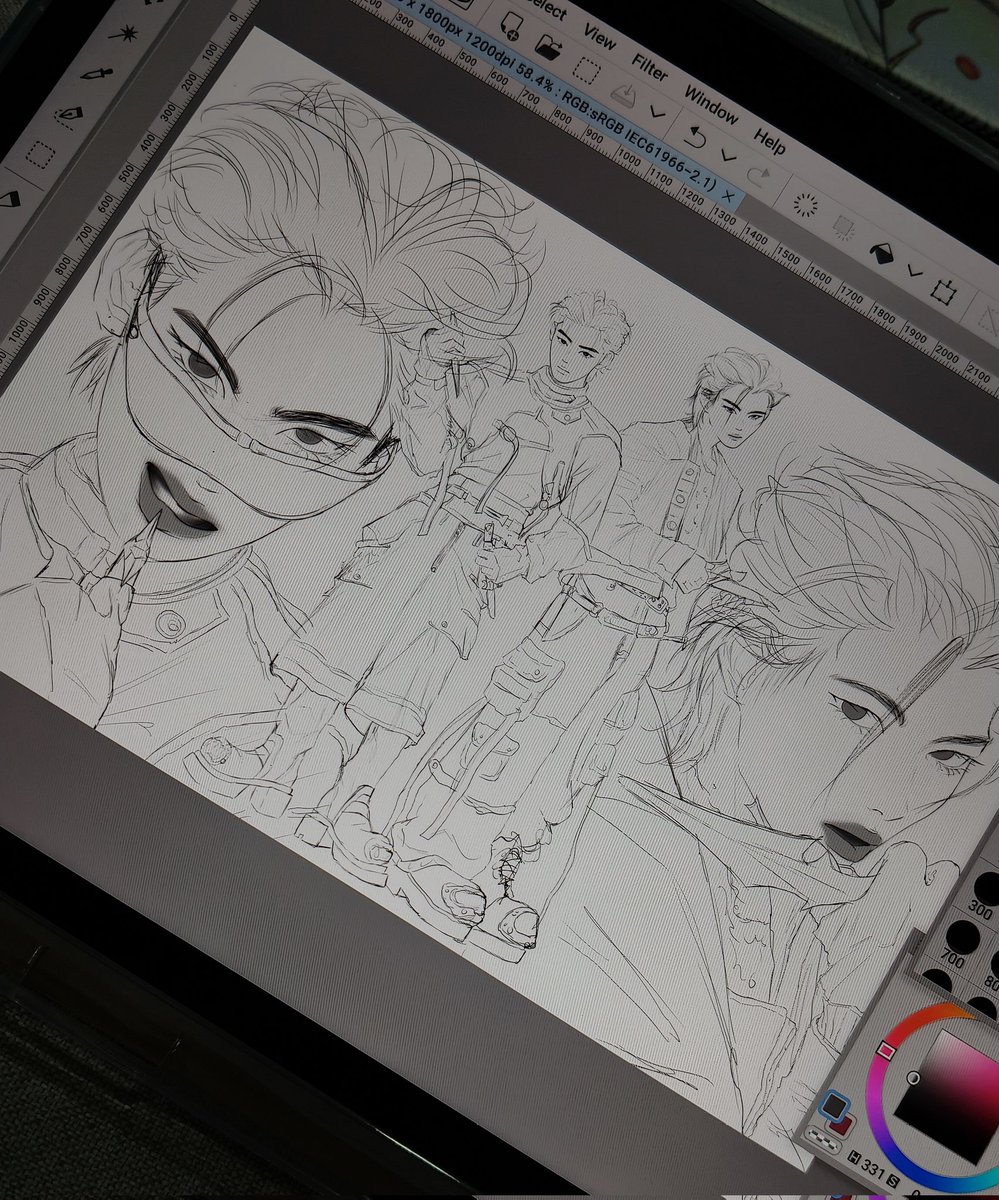Select the transparent color checker swatch
This screenshot has width=999, height=1200.
pyautogui.click(x=822, y=1140)
